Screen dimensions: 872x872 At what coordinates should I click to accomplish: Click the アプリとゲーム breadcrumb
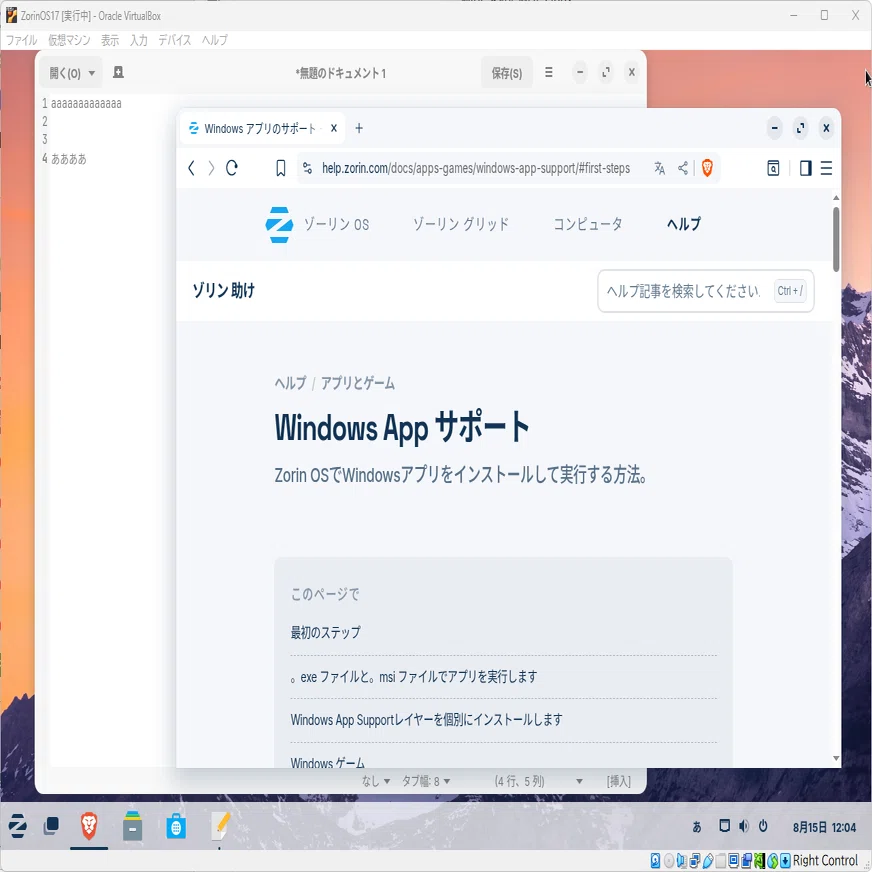tap(358, 383)
